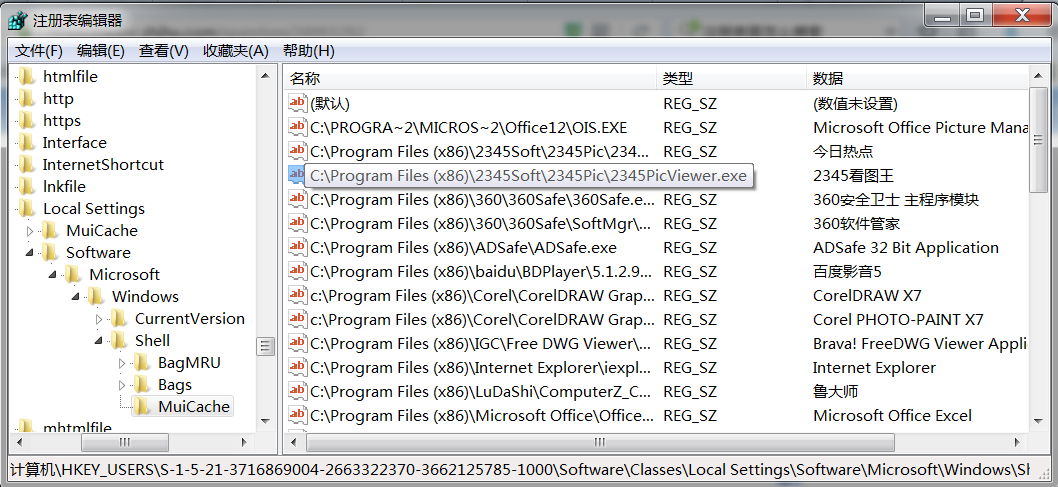The image size is (1058, 487).
Task: Click the CurrentVersion folder icon
Action: click(x=119, y=318)
